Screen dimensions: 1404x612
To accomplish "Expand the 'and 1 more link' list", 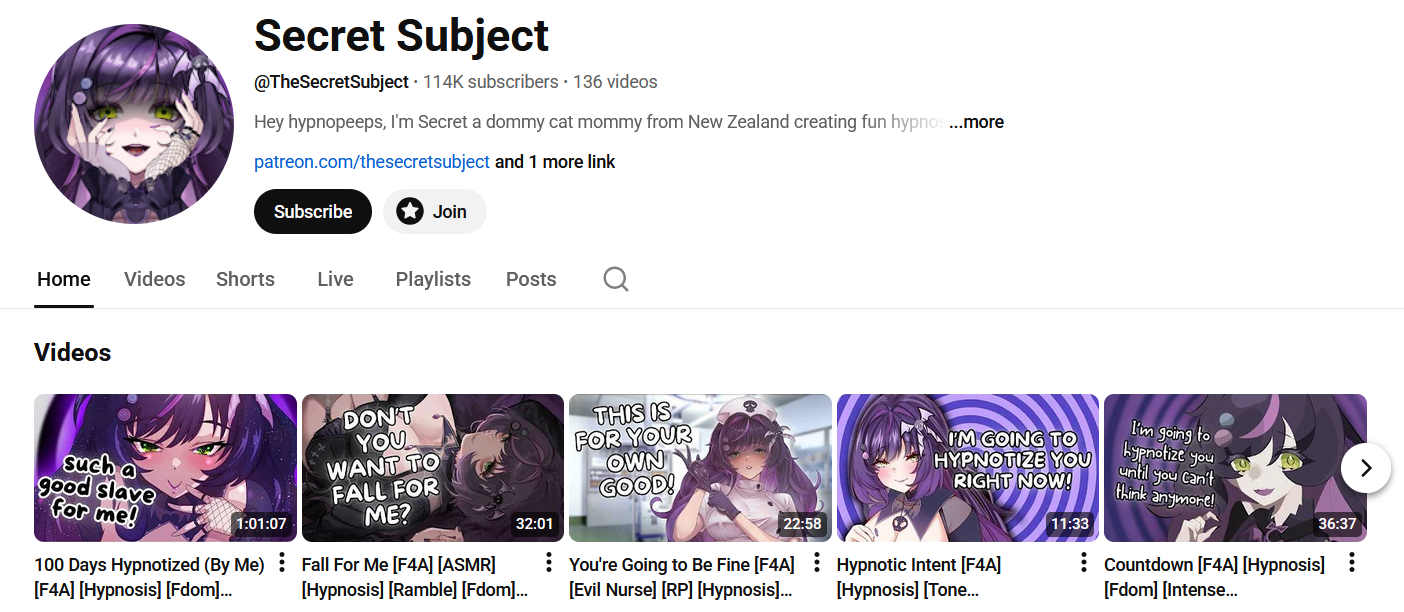I will [x=555, y=162].
